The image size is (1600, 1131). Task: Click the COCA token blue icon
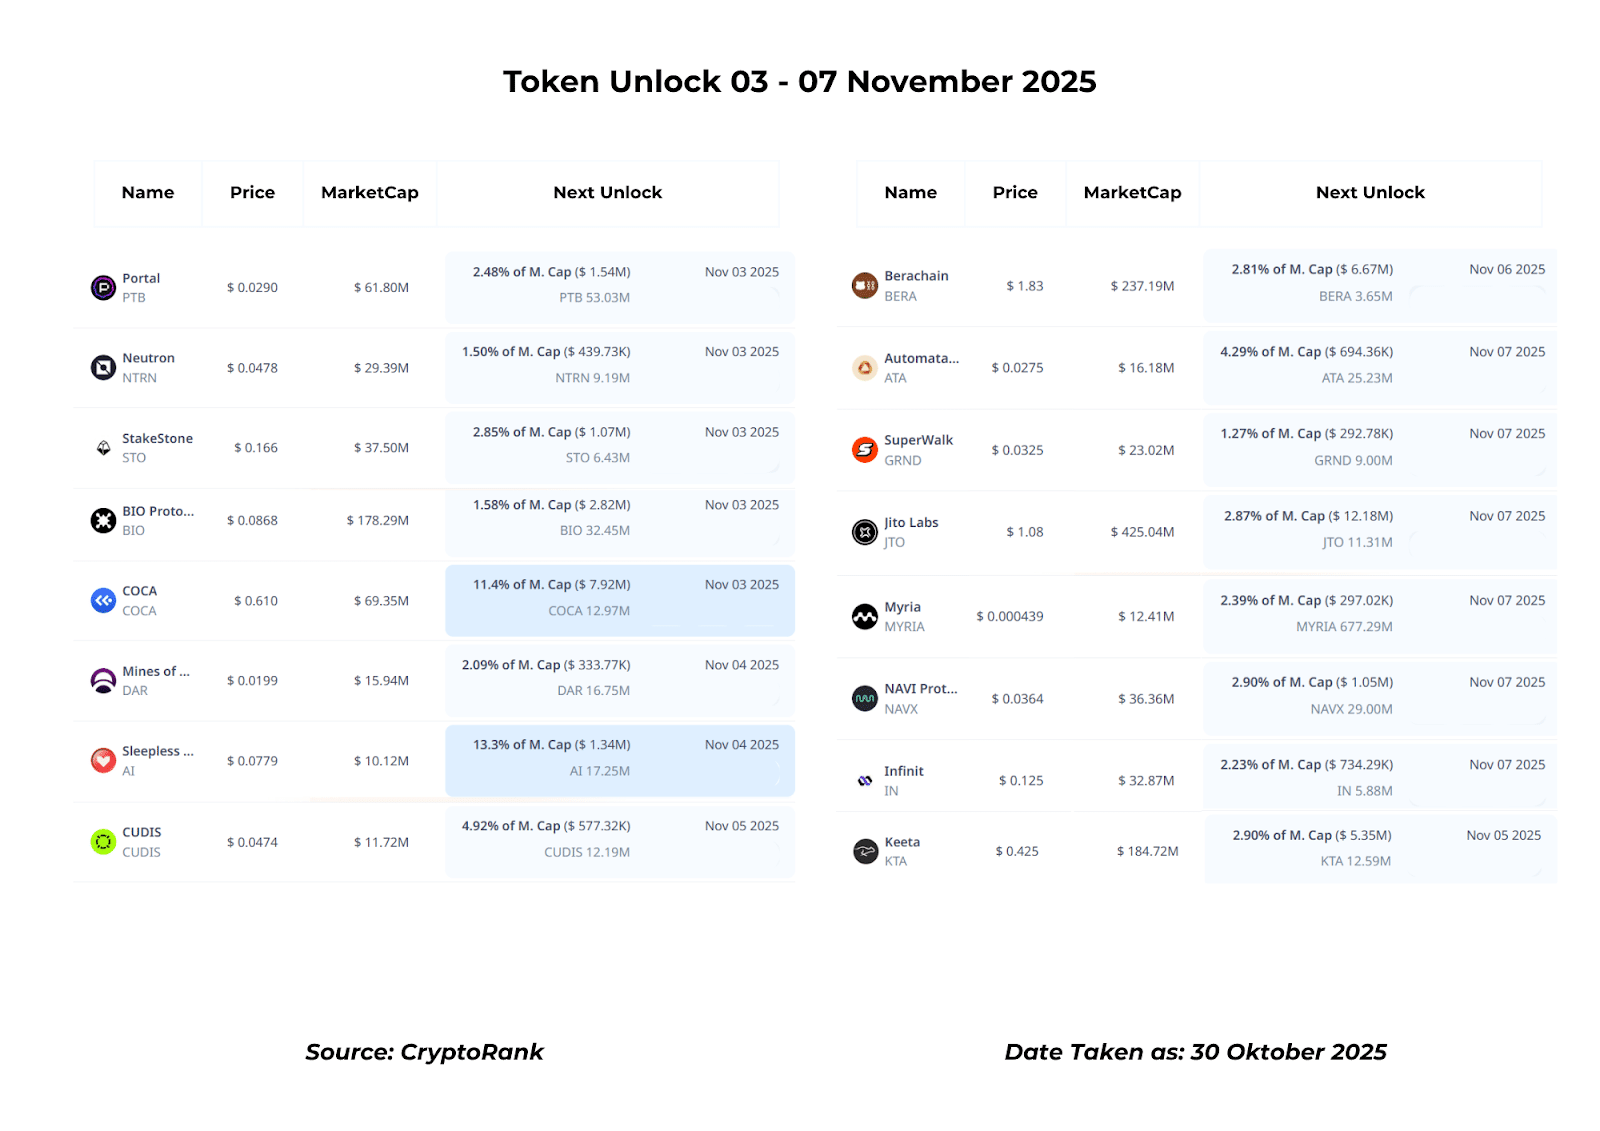103,600
